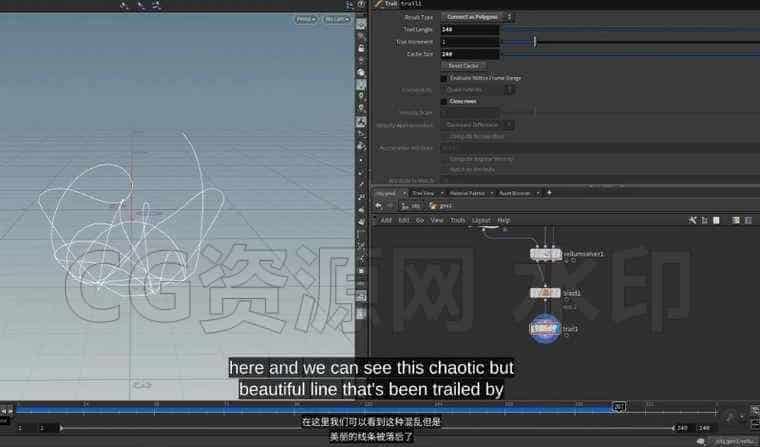Click the timeline range slider left handle
The image size is (760, 447).
point(61,428)
